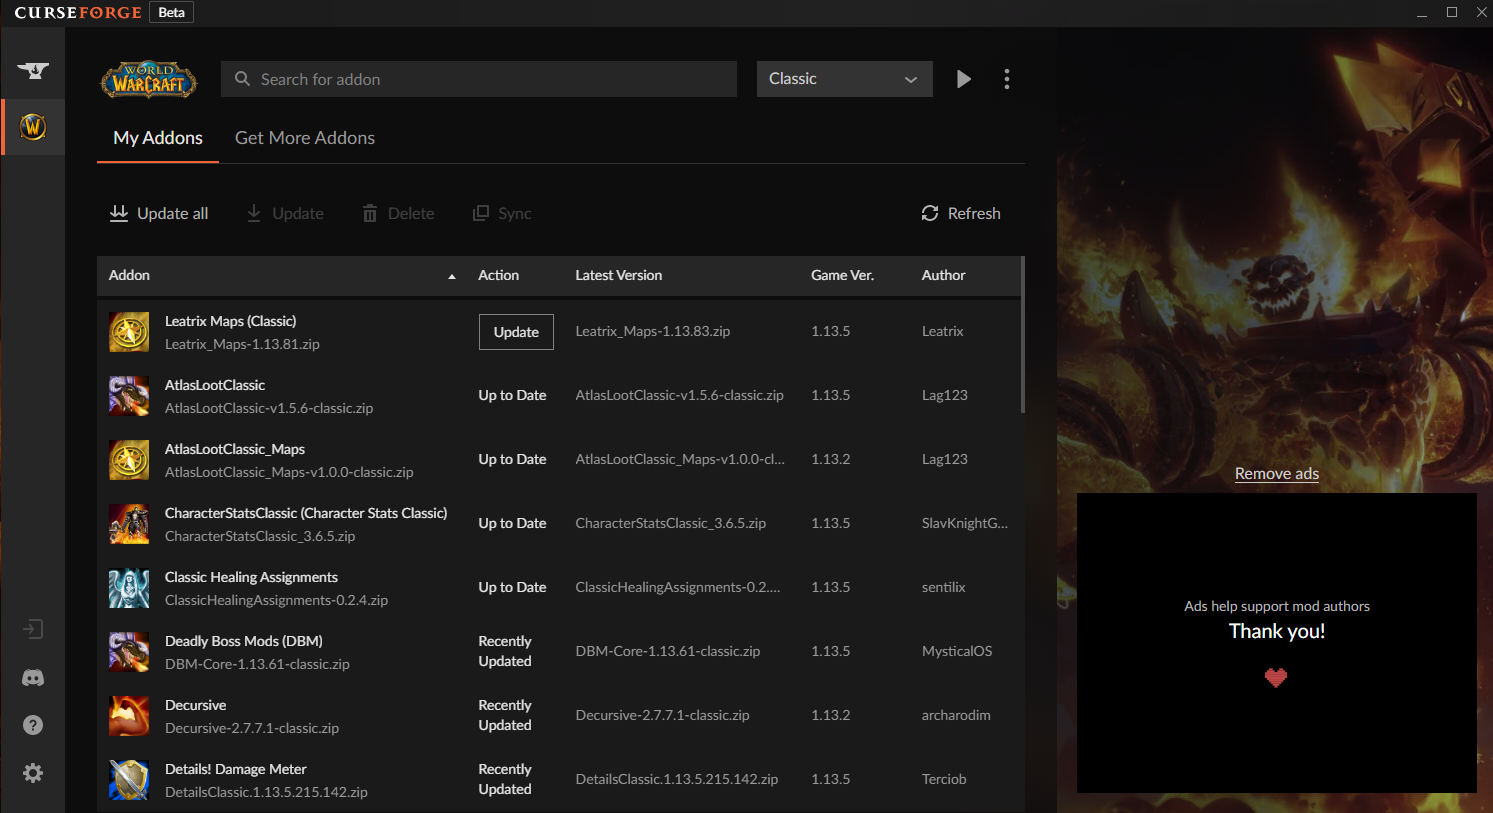
Task: Click the author name MysticalOS
Action: 957,651
